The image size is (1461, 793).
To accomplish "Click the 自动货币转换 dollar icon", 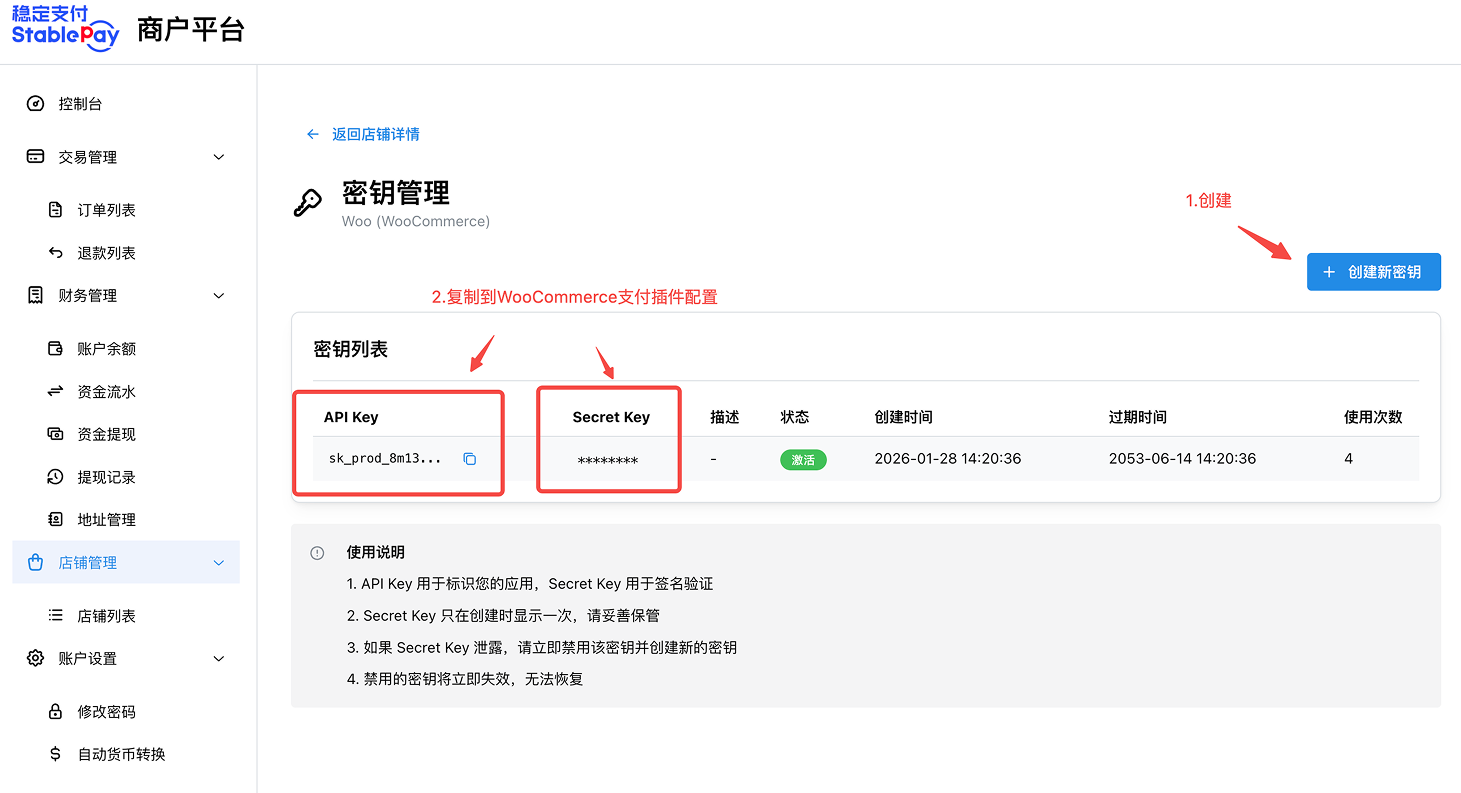I will coord(57,754).
